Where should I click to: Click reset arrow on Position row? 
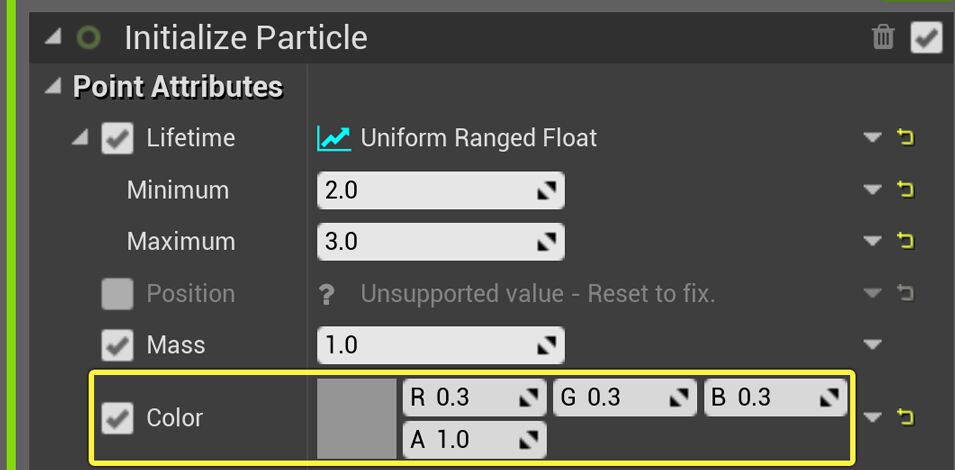click(907, 293)
